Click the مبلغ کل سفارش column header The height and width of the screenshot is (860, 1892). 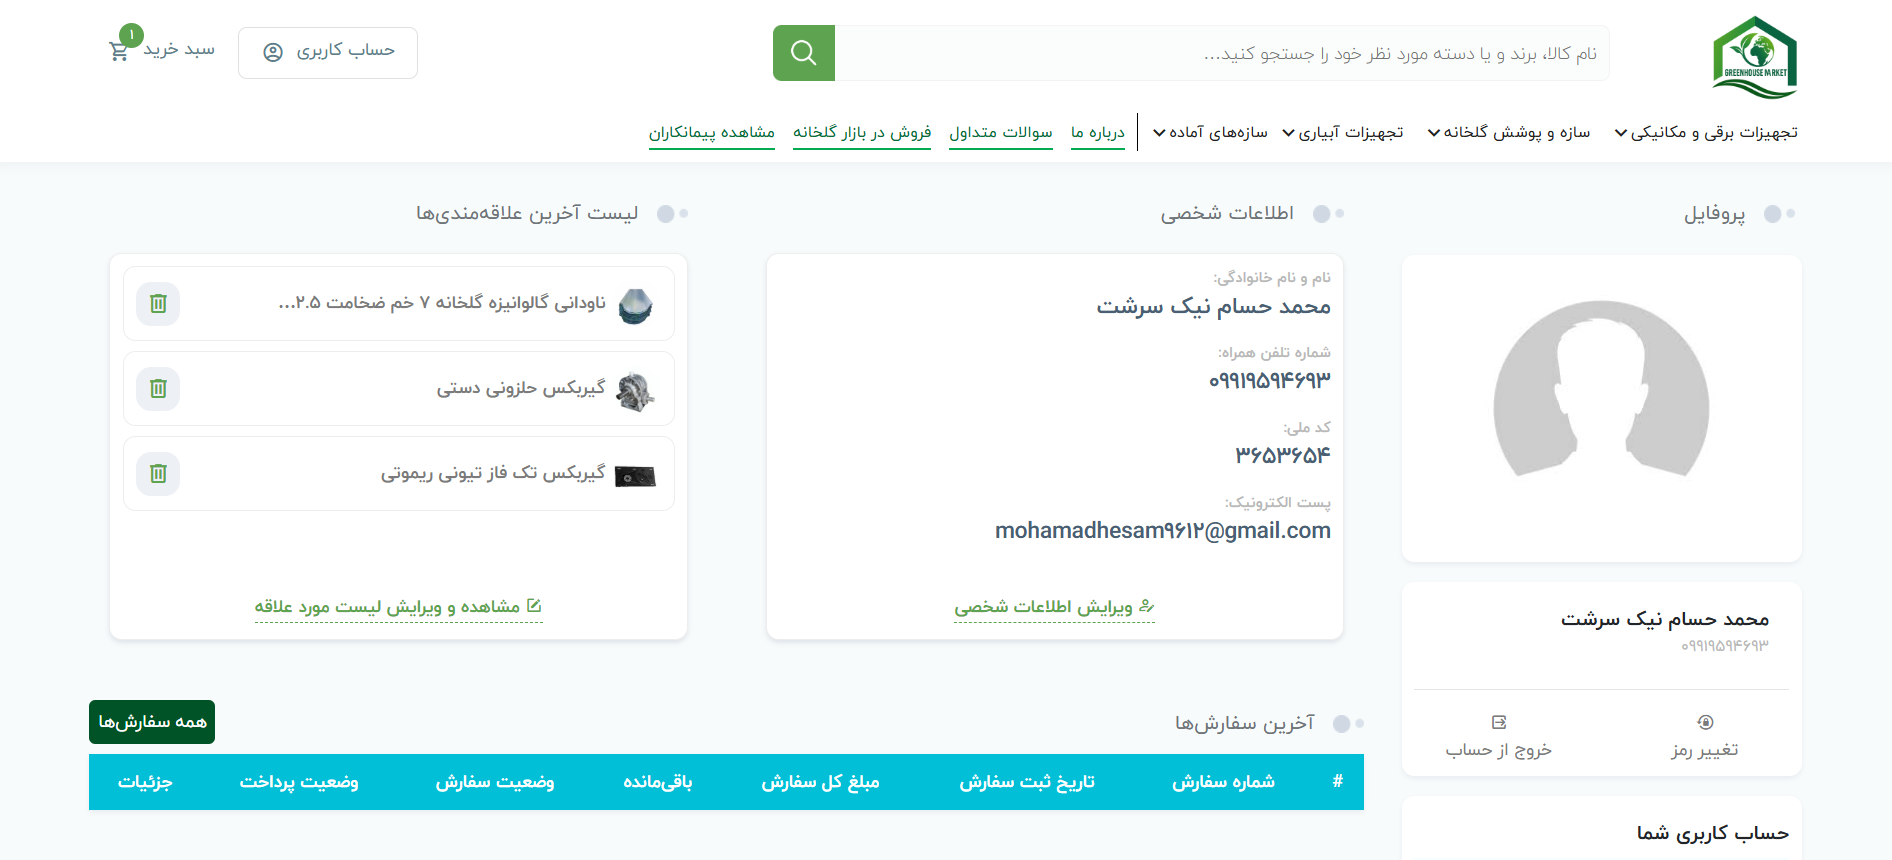tap(821, 782)
